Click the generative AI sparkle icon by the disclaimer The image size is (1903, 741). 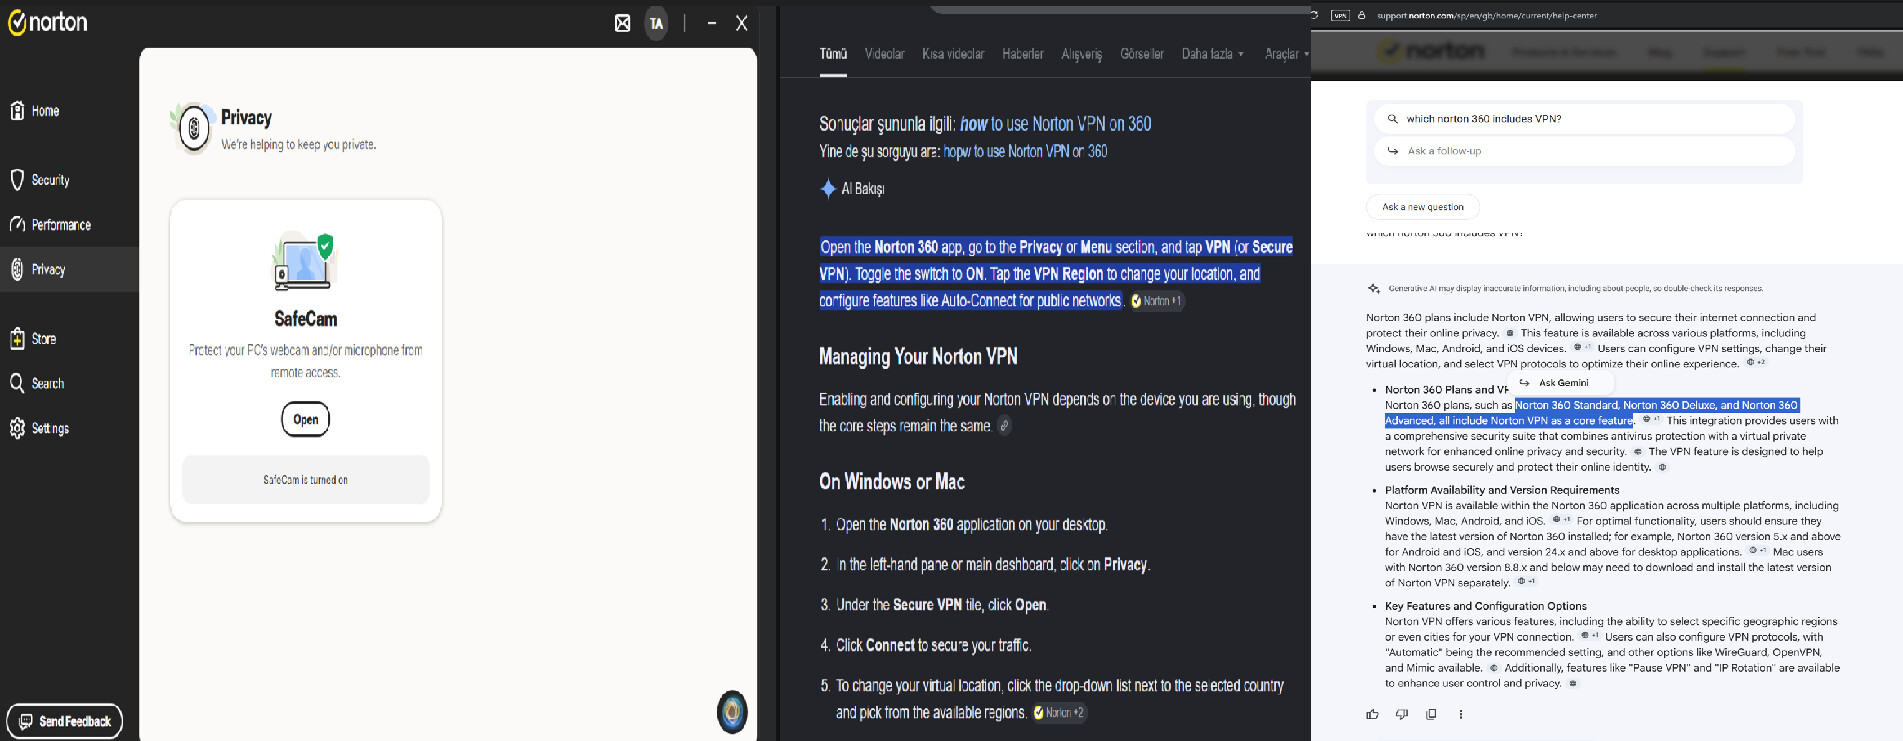click(x=1374, y=288)
